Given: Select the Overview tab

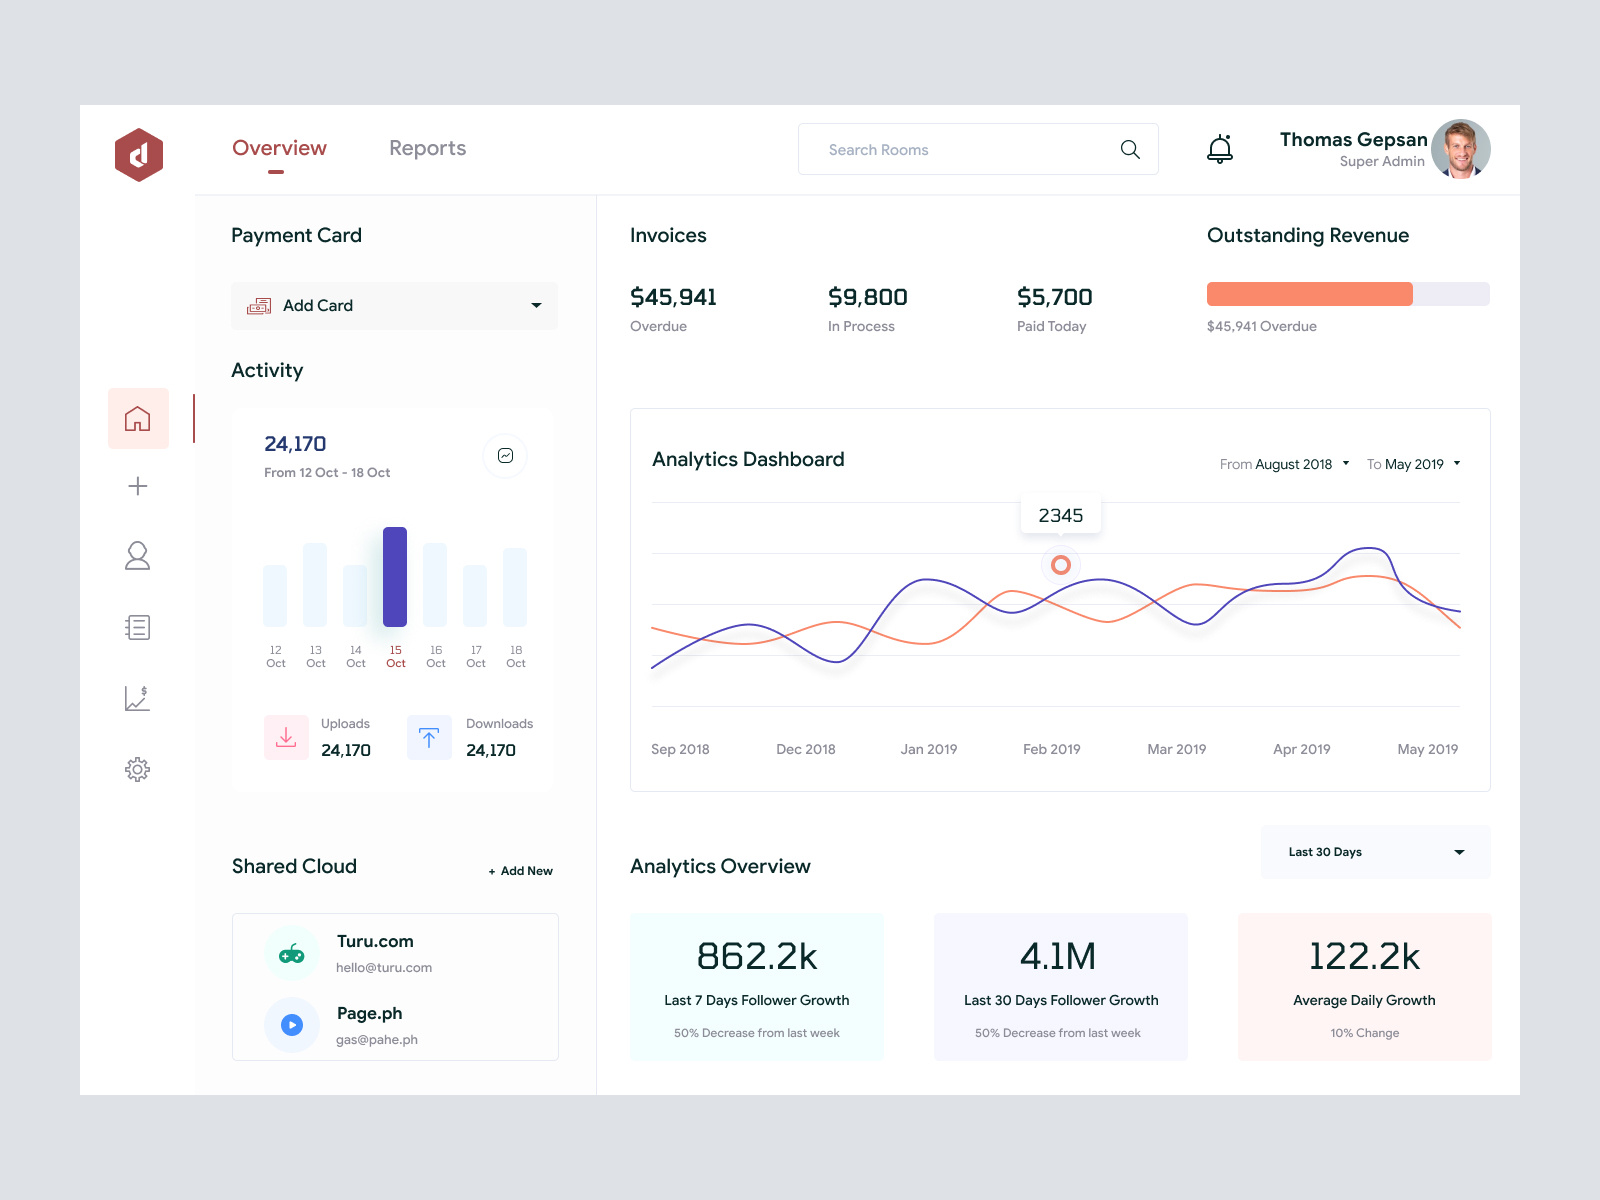Looking at the screenshot, I should tap(279, 148).
